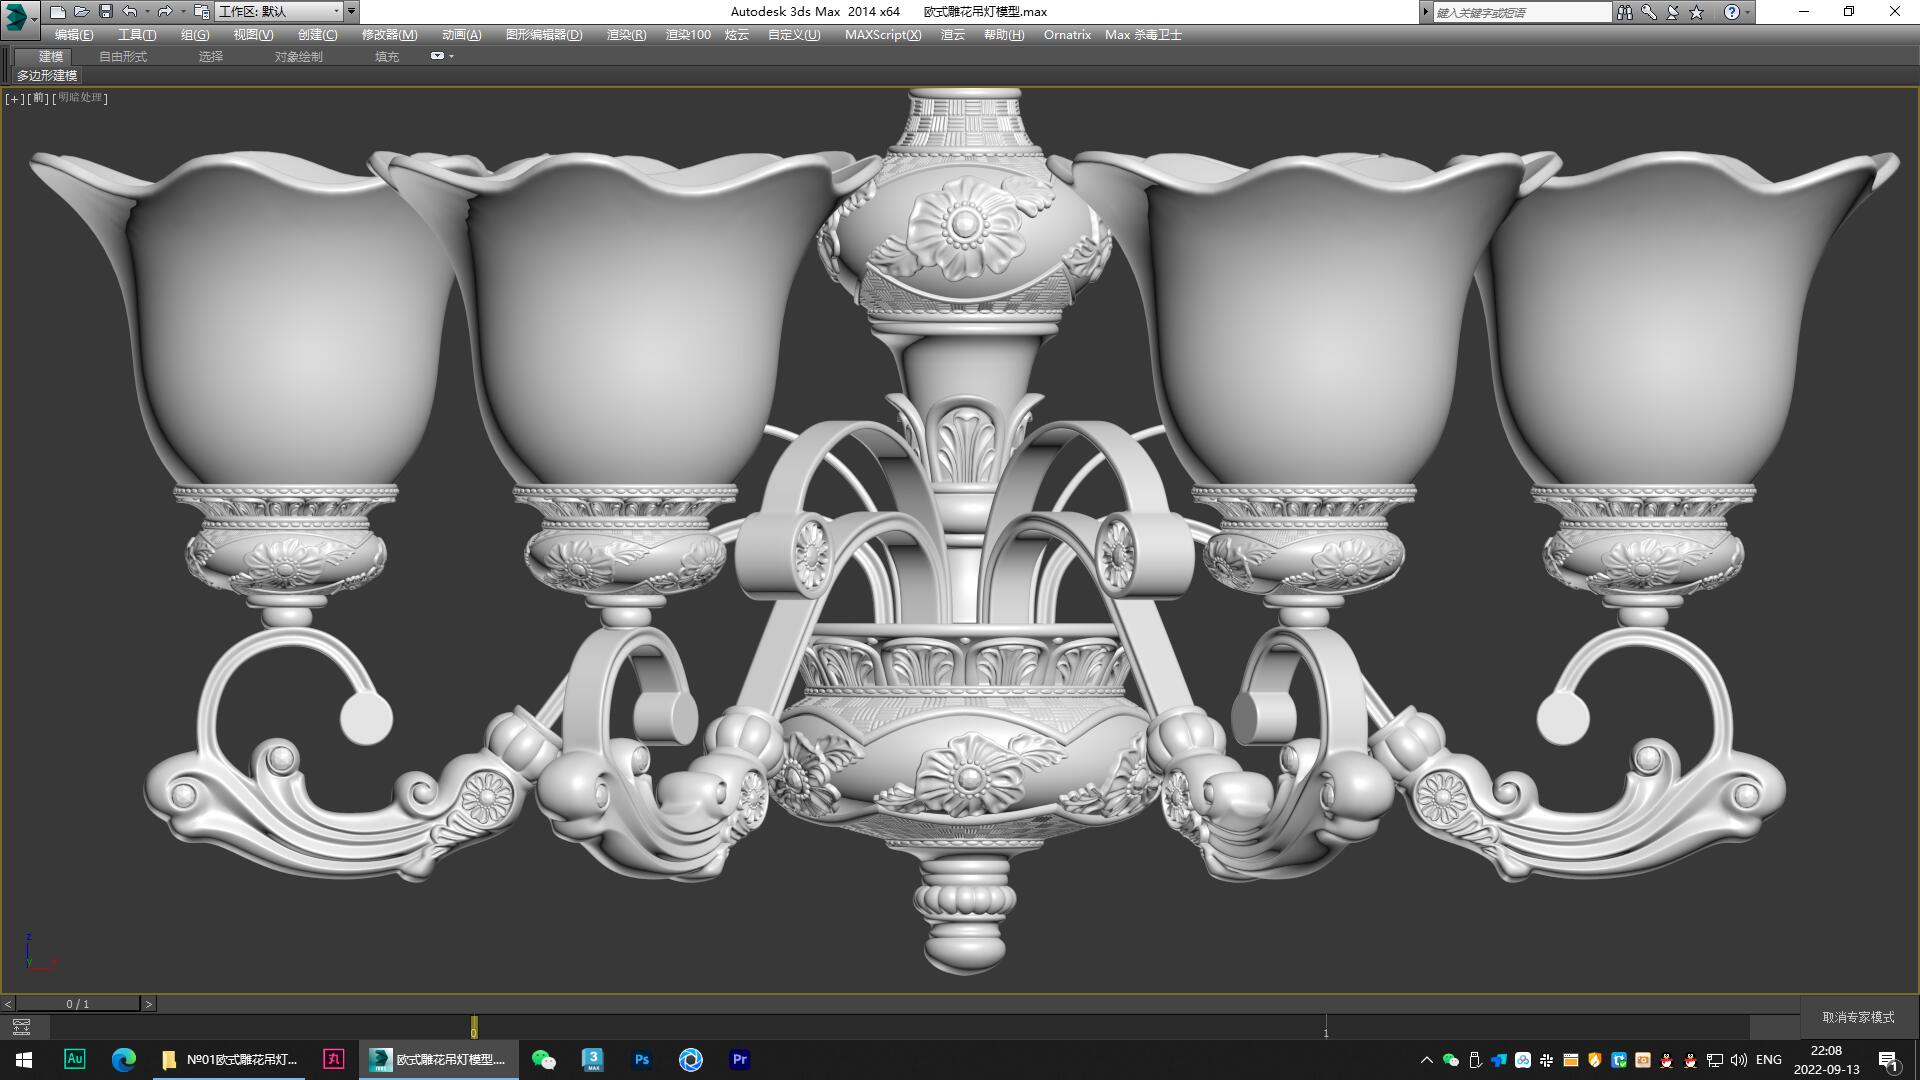1920x1080 pixels.
Task: Create a new scene file
Action: [x=57, y=12]
